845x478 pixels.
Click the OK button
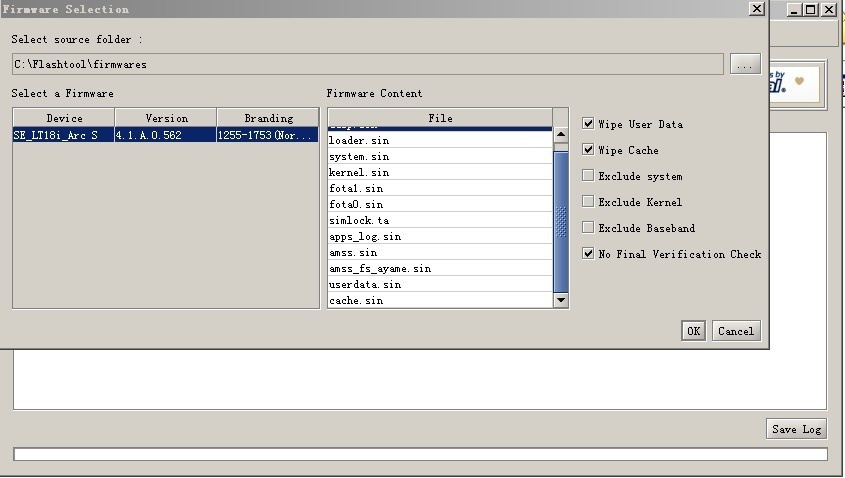point(693,331)
